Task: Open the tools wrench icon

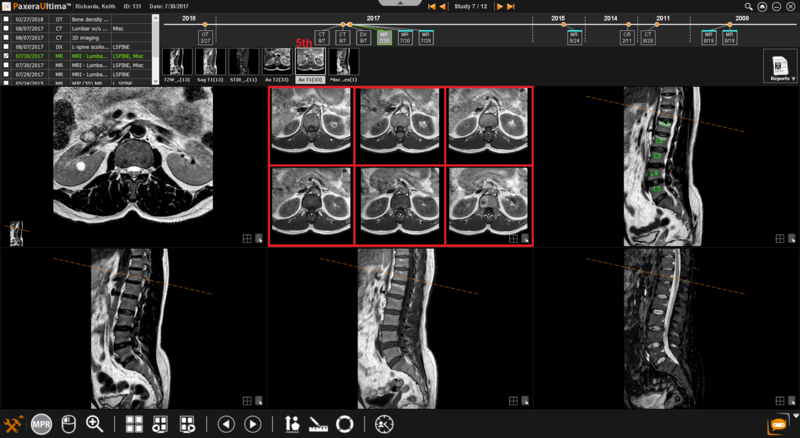Action: (14, 424)
